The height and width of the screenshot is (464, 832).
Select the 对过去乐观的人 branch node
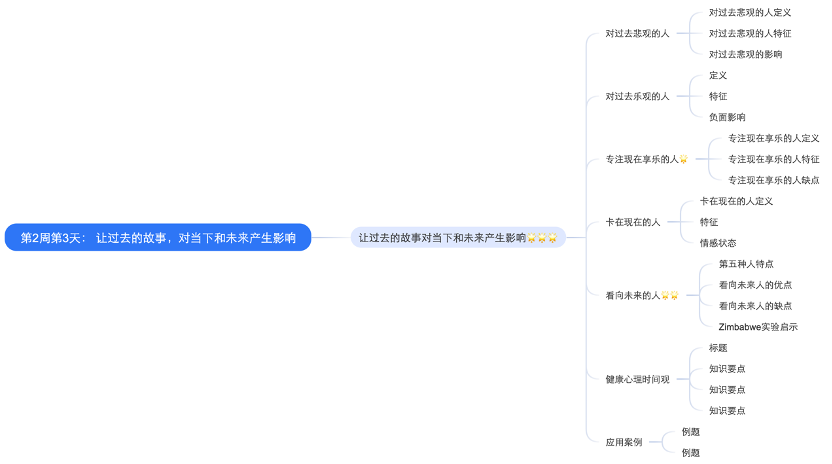(637, 96)
